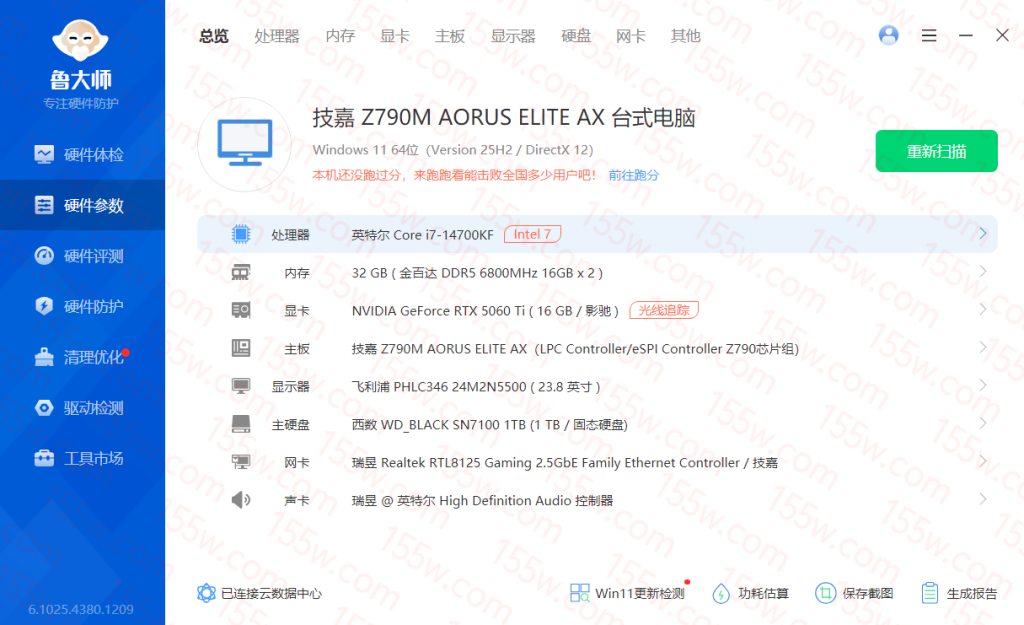Switch to the 显示器 tab

513,36
